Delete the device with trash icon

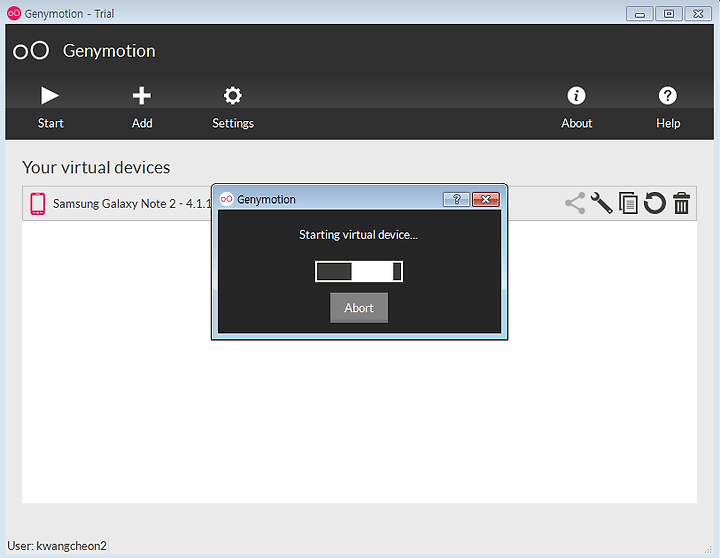click(x=681, y=203)
